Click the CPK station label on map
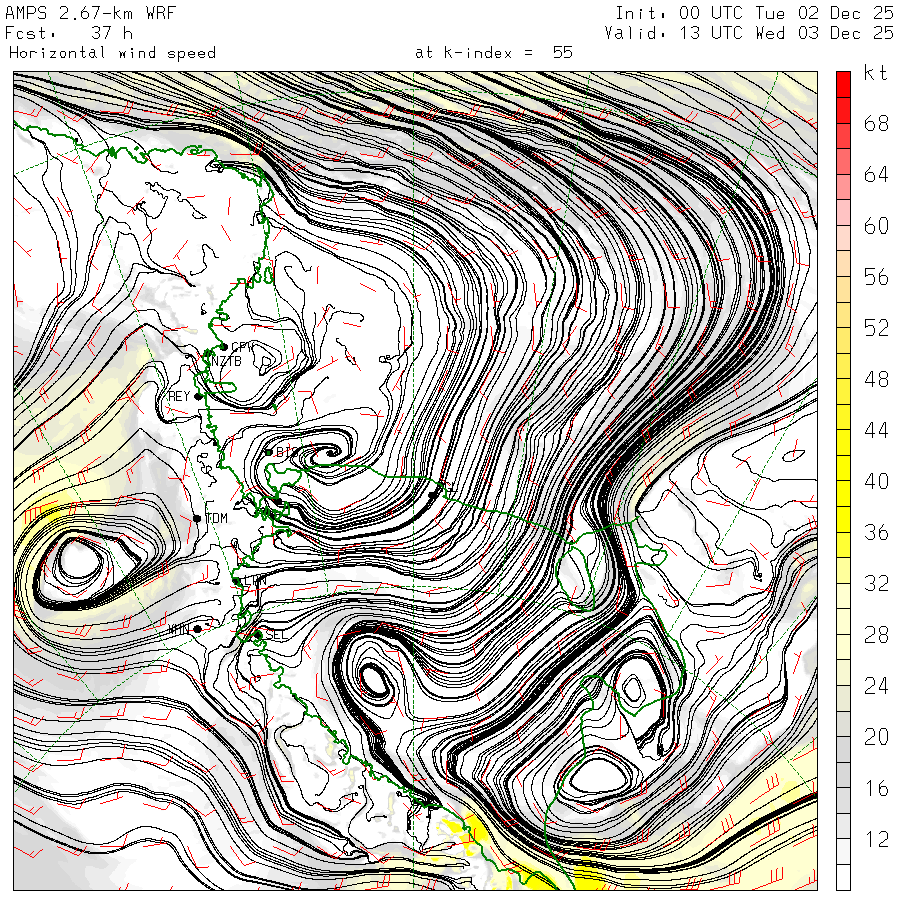900x900 pixels. pos(242,347)
